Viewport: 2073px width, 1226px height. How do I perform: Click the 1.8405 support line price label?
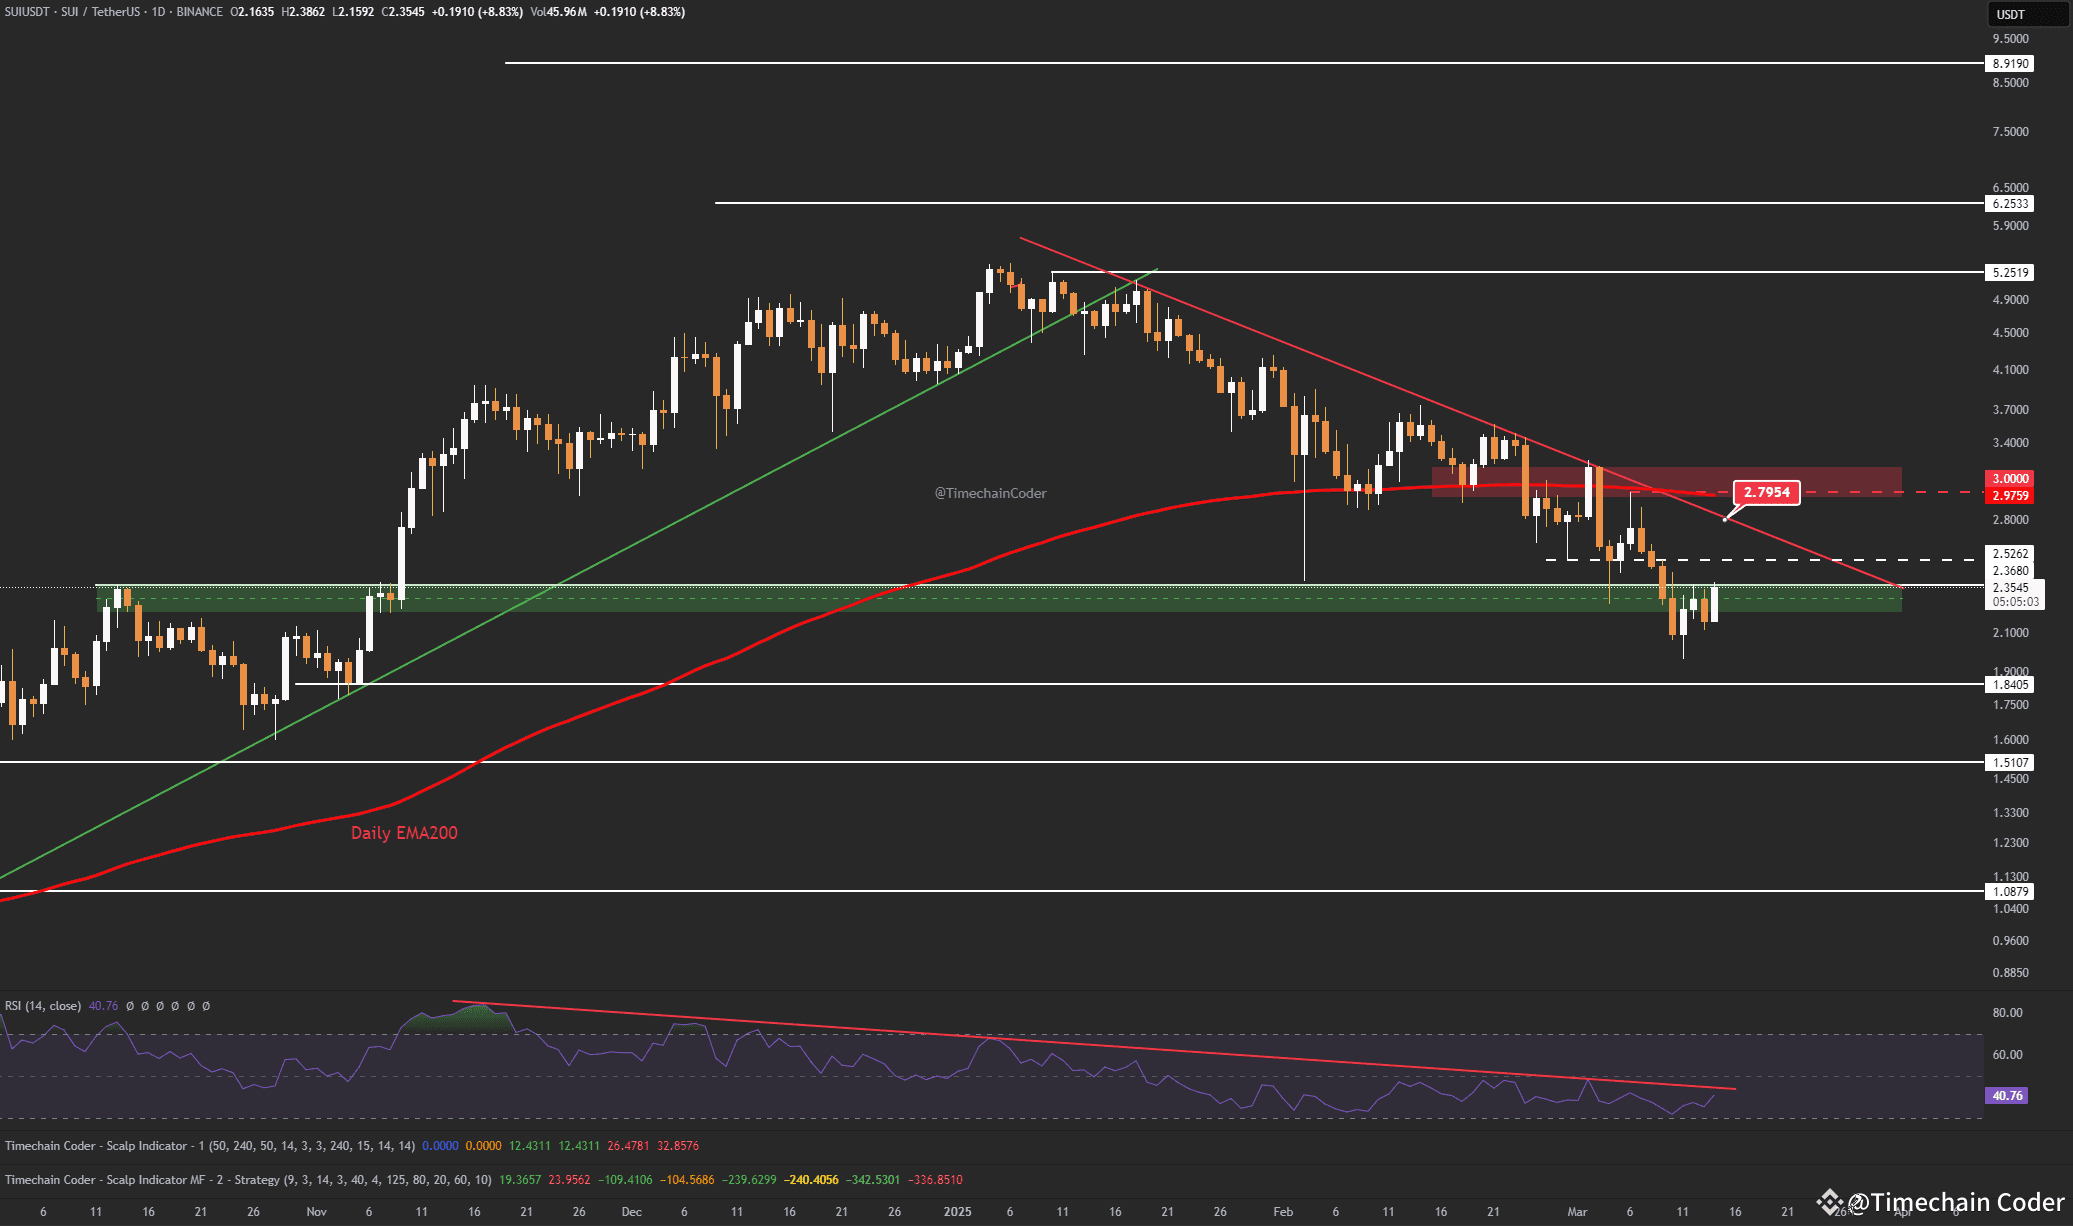tap(2010, 685)
